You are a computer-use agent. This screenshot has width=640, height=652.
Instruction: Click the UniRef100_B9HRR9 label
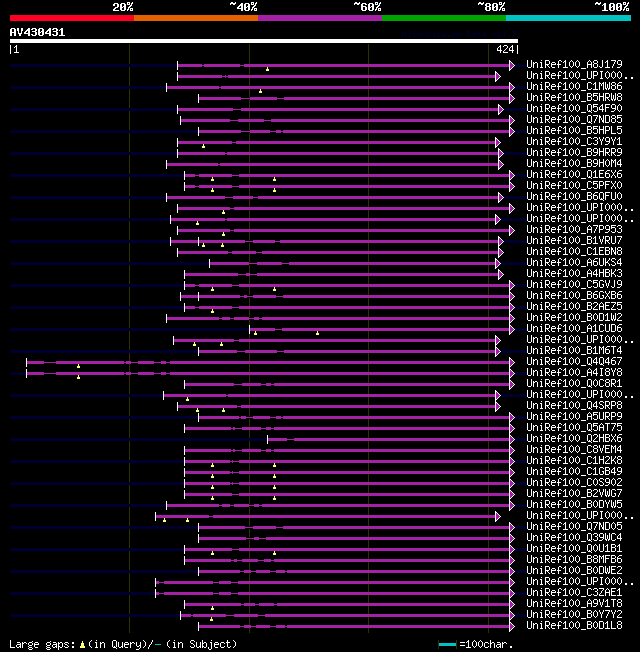tap(574, 153)
